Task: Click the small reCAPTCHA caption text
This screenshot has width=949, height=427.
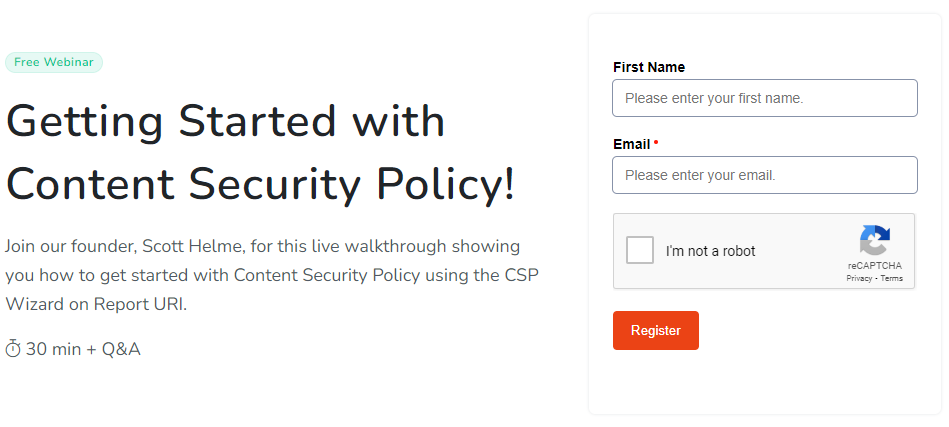Action: (874, 266)
